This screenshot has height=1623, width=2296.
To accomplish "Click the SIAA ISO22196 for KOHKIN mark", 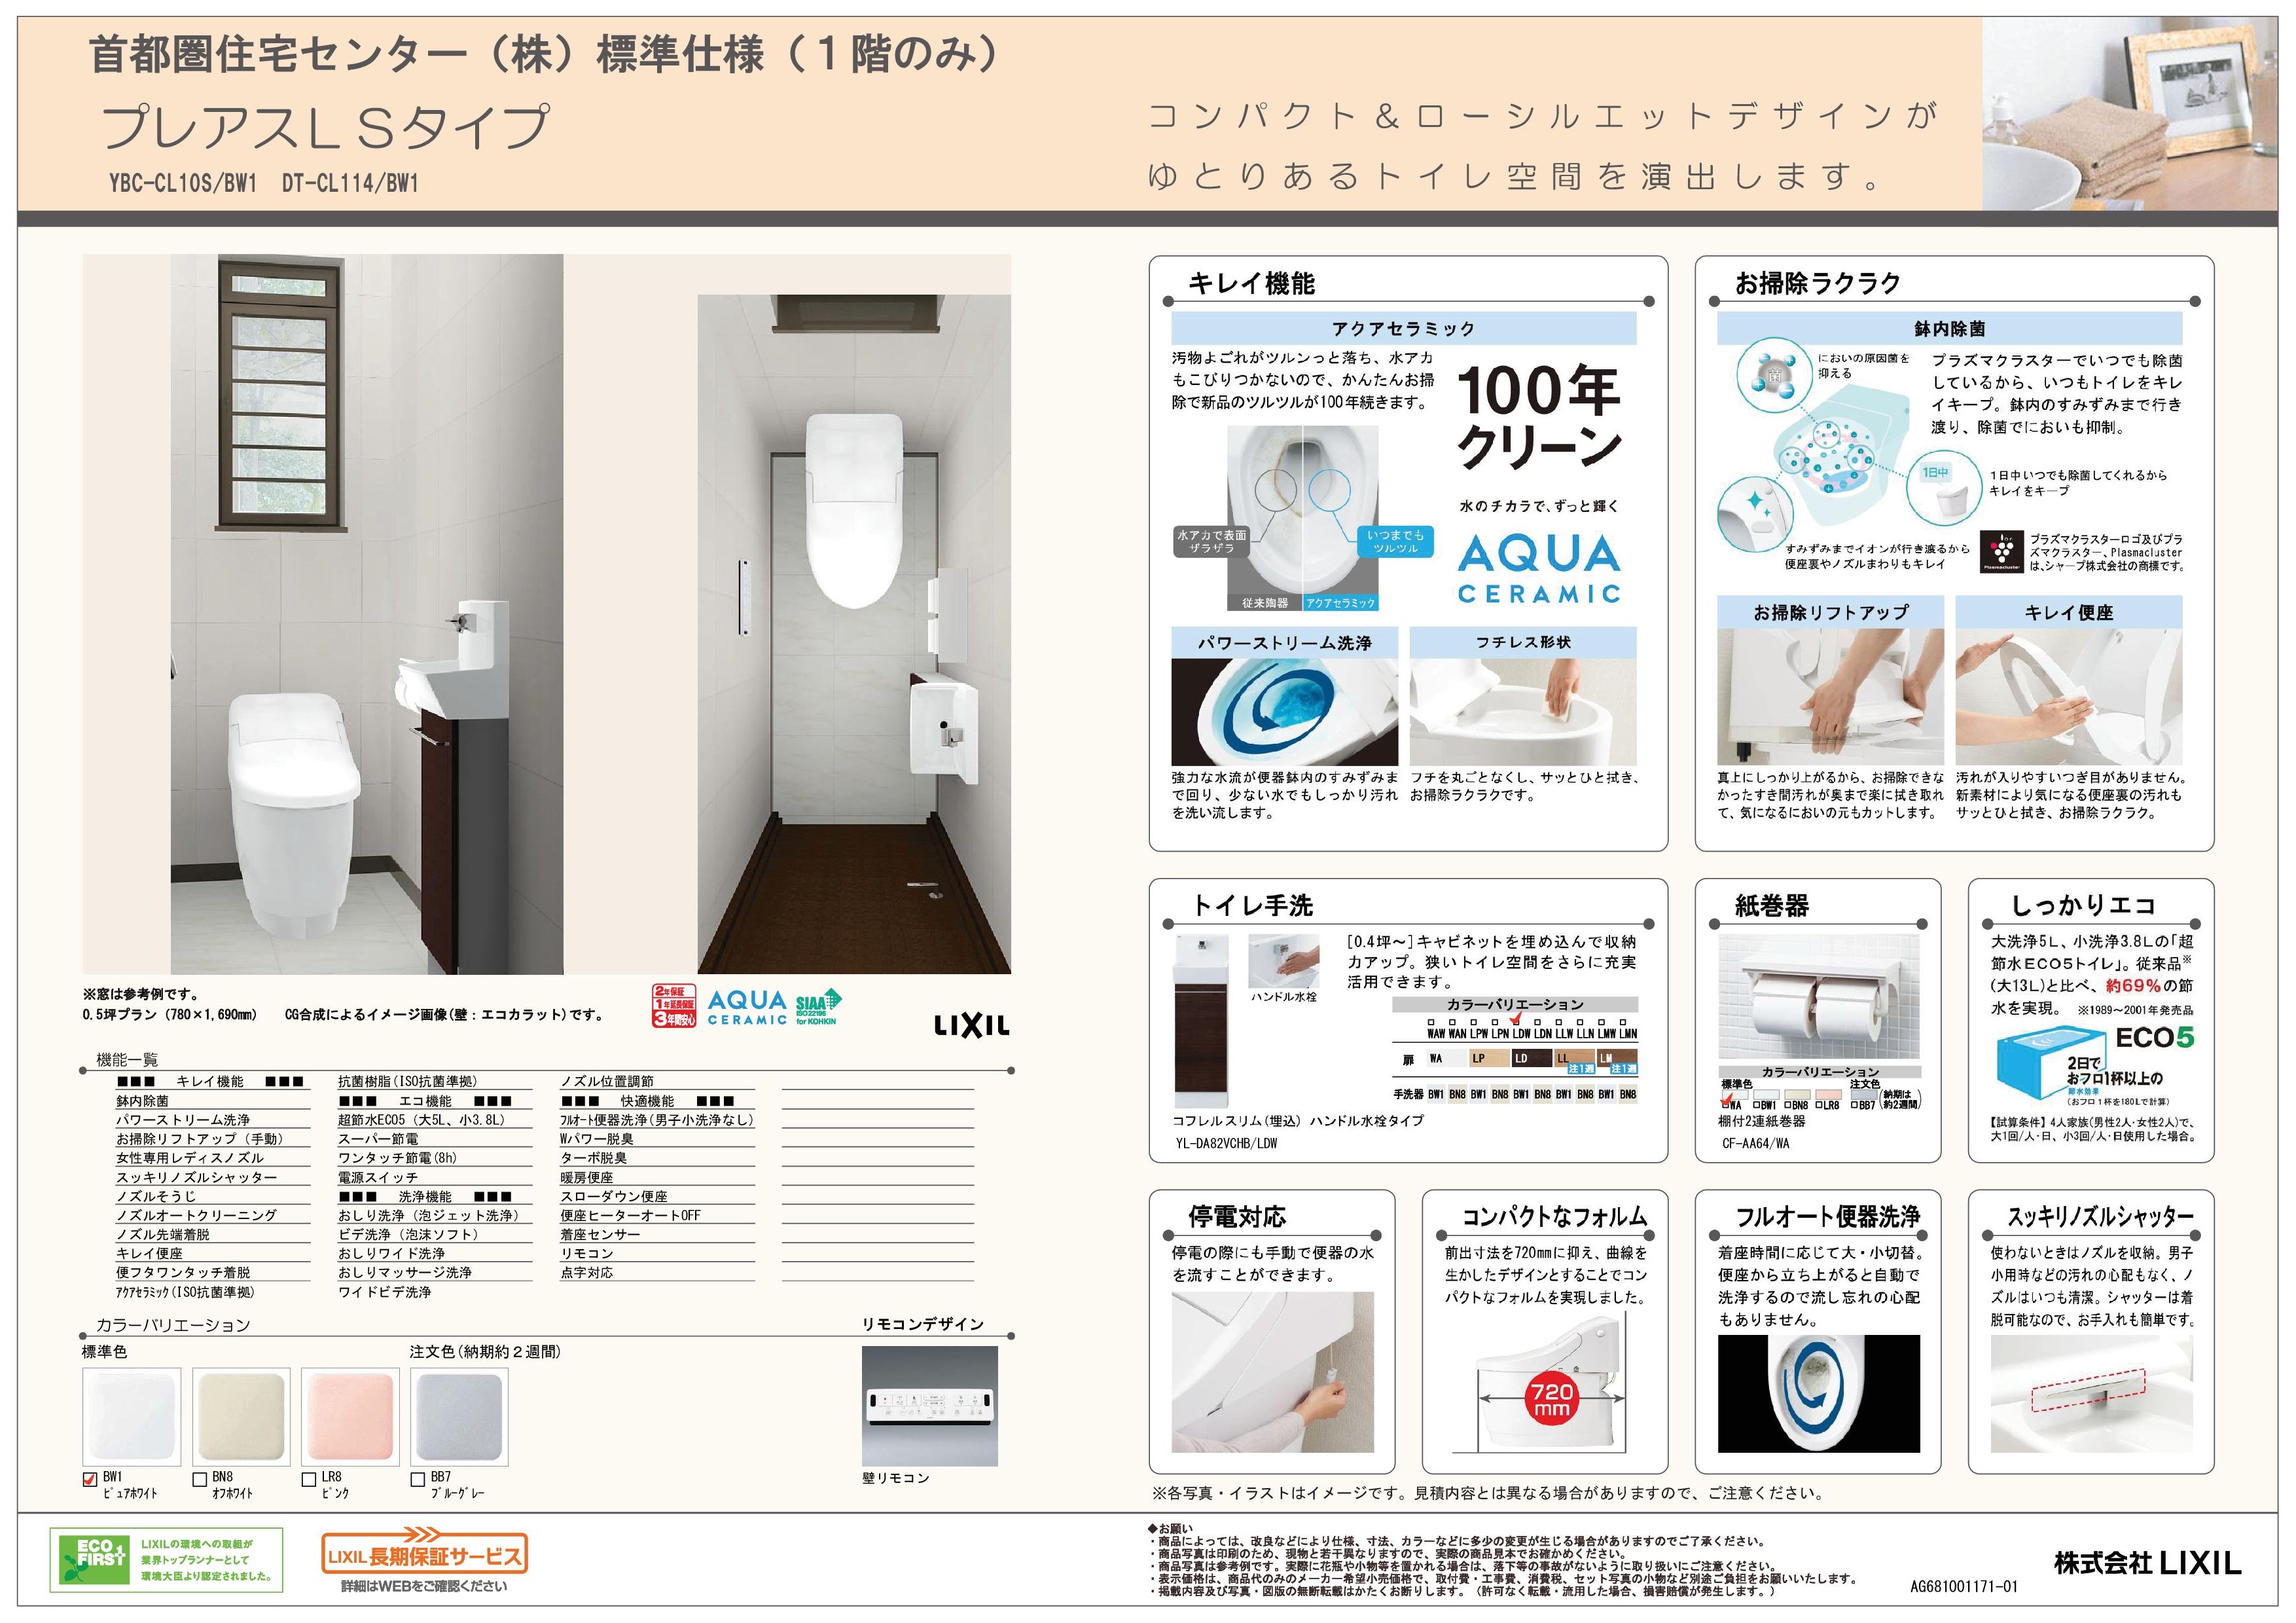I will pos(819,1006).
